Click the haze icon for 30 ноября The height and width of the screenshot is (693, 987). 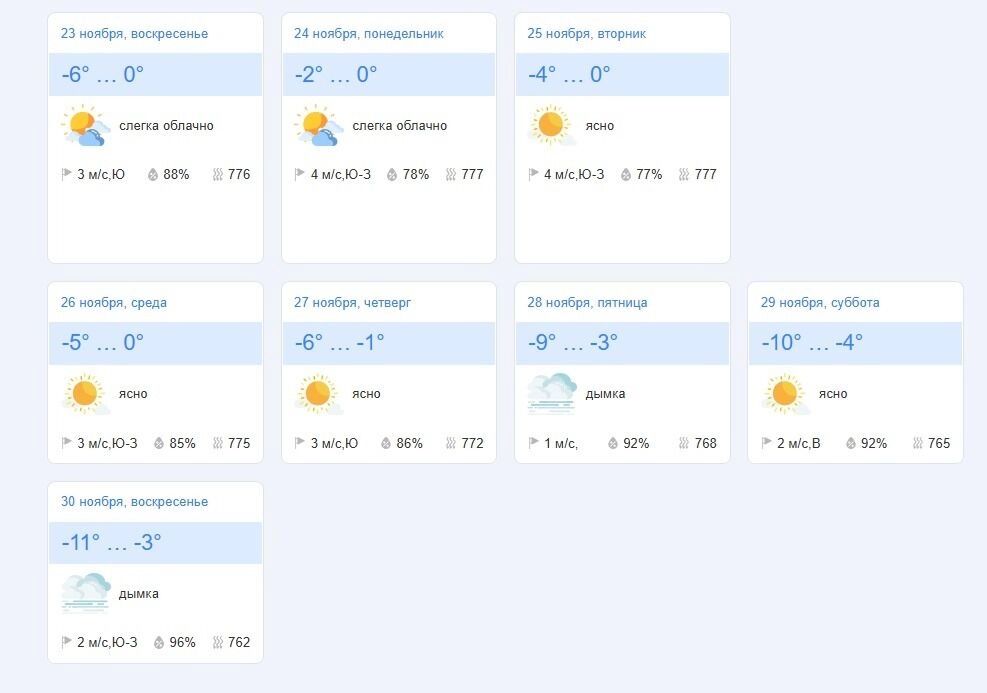84,593
